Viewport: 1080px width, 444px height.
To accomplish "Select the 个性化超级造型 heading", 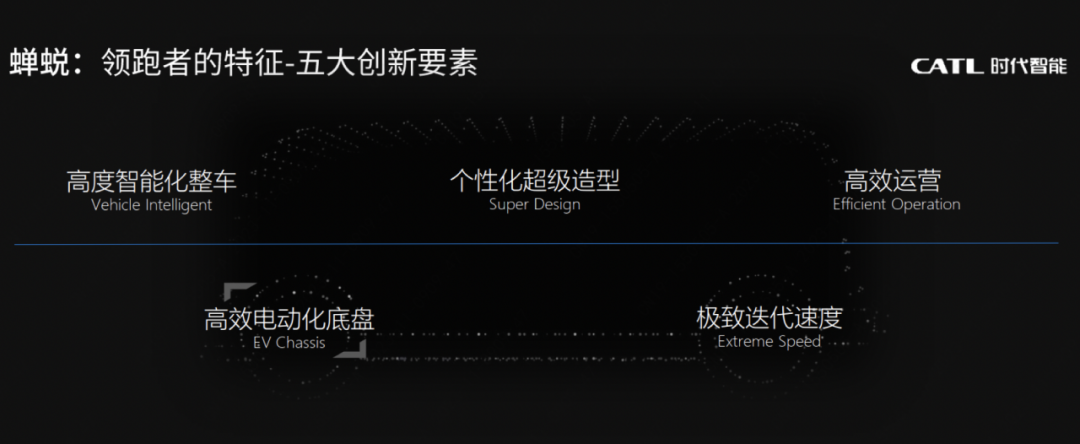I will (x=534, y=181).
